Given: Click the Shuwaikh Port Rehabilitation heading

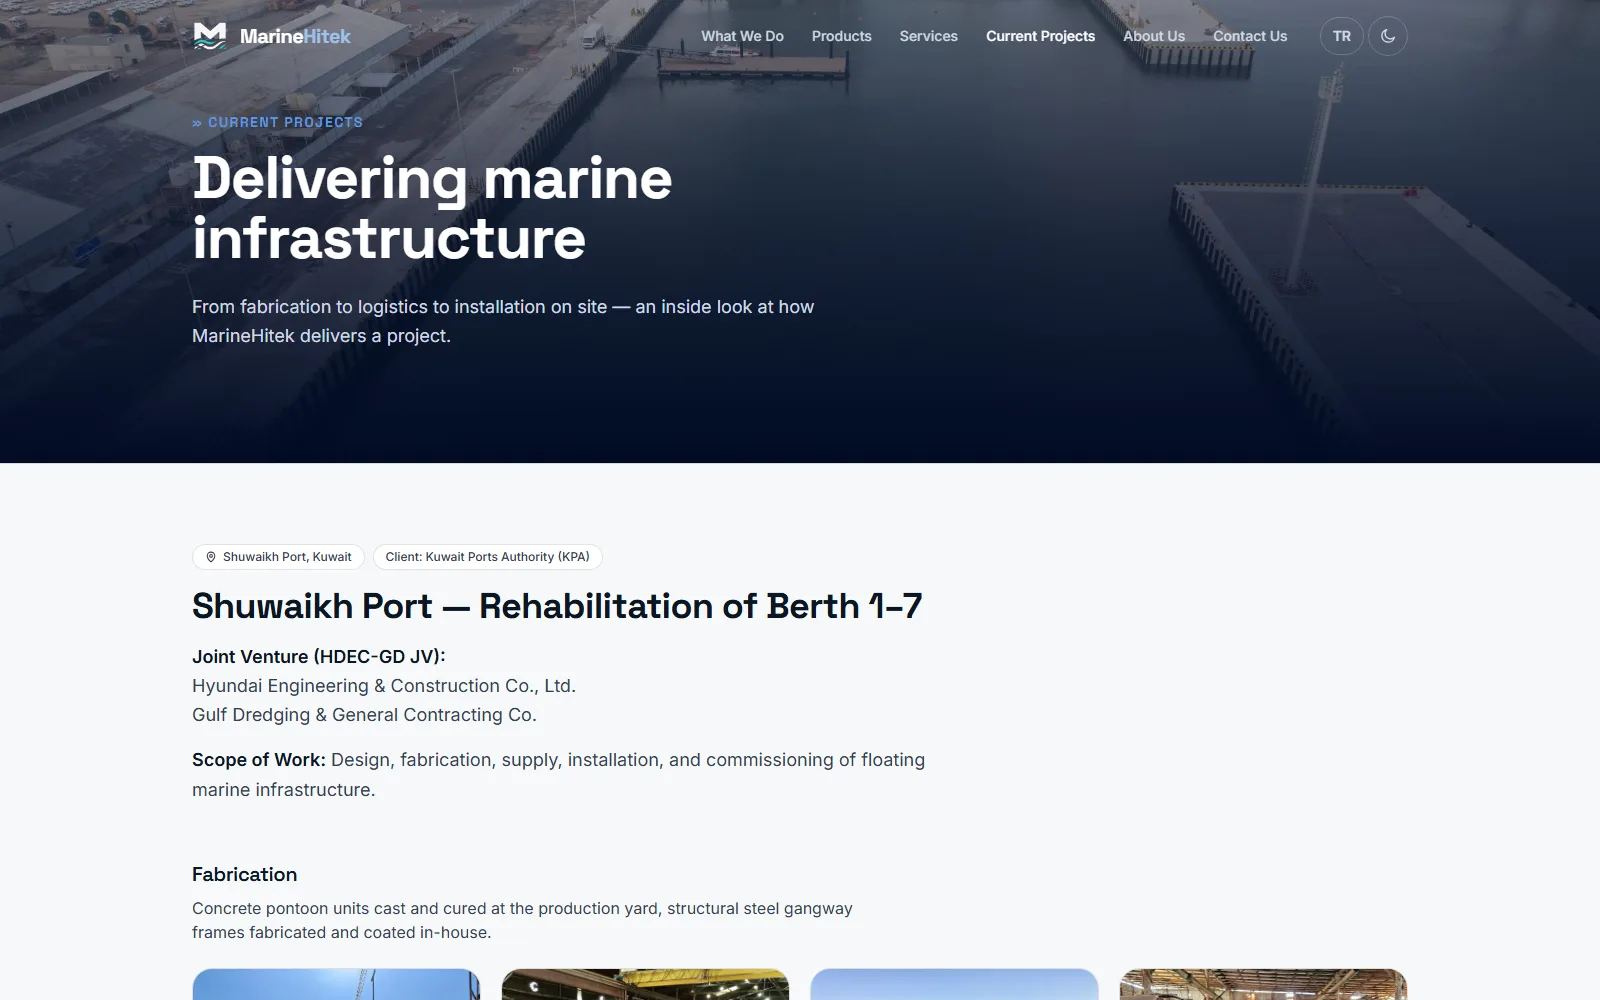Looking at the screenshot, I should pos(557,606).
